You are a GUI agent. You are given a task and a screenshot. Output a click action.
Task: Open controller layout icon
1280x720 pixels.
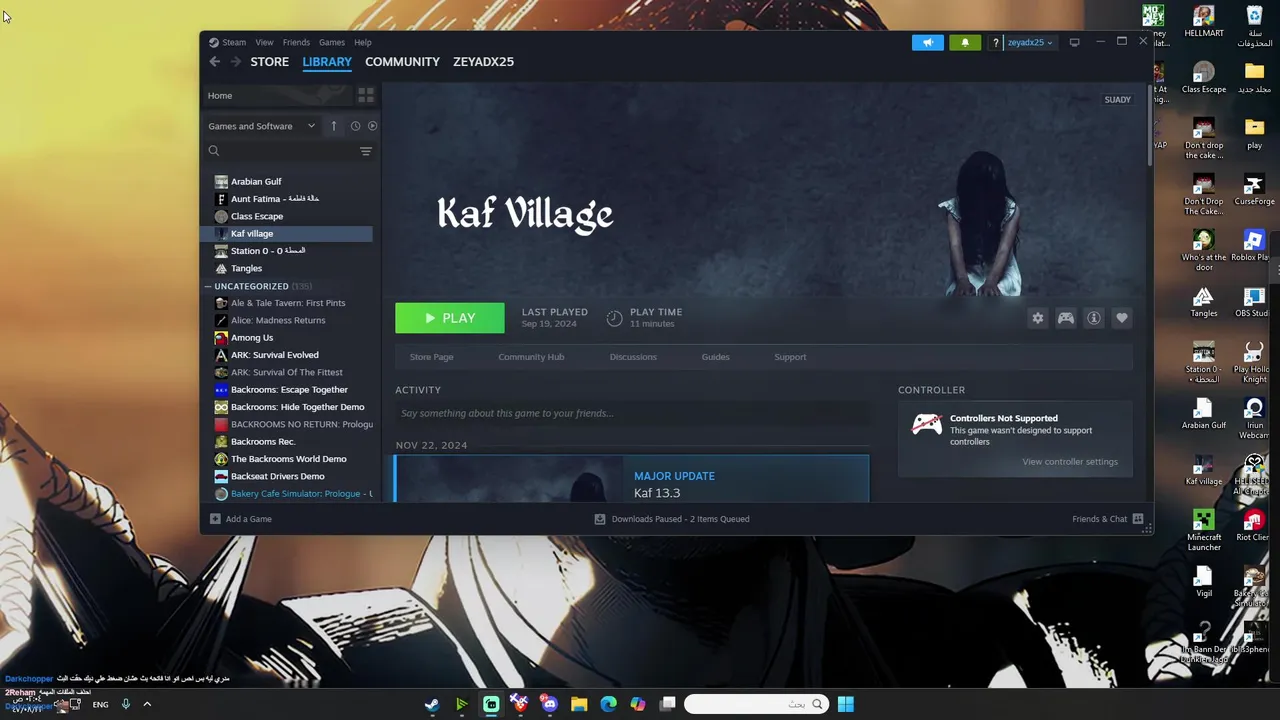[x=1066, y=318]
